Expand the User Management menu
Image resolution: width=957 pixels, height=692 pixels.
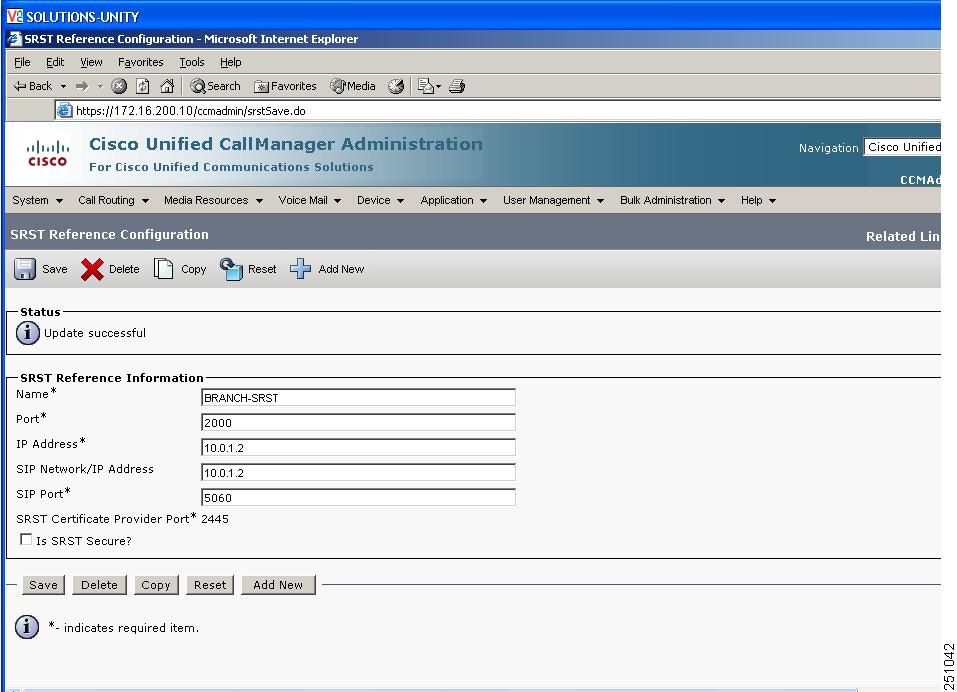(553, 200)
